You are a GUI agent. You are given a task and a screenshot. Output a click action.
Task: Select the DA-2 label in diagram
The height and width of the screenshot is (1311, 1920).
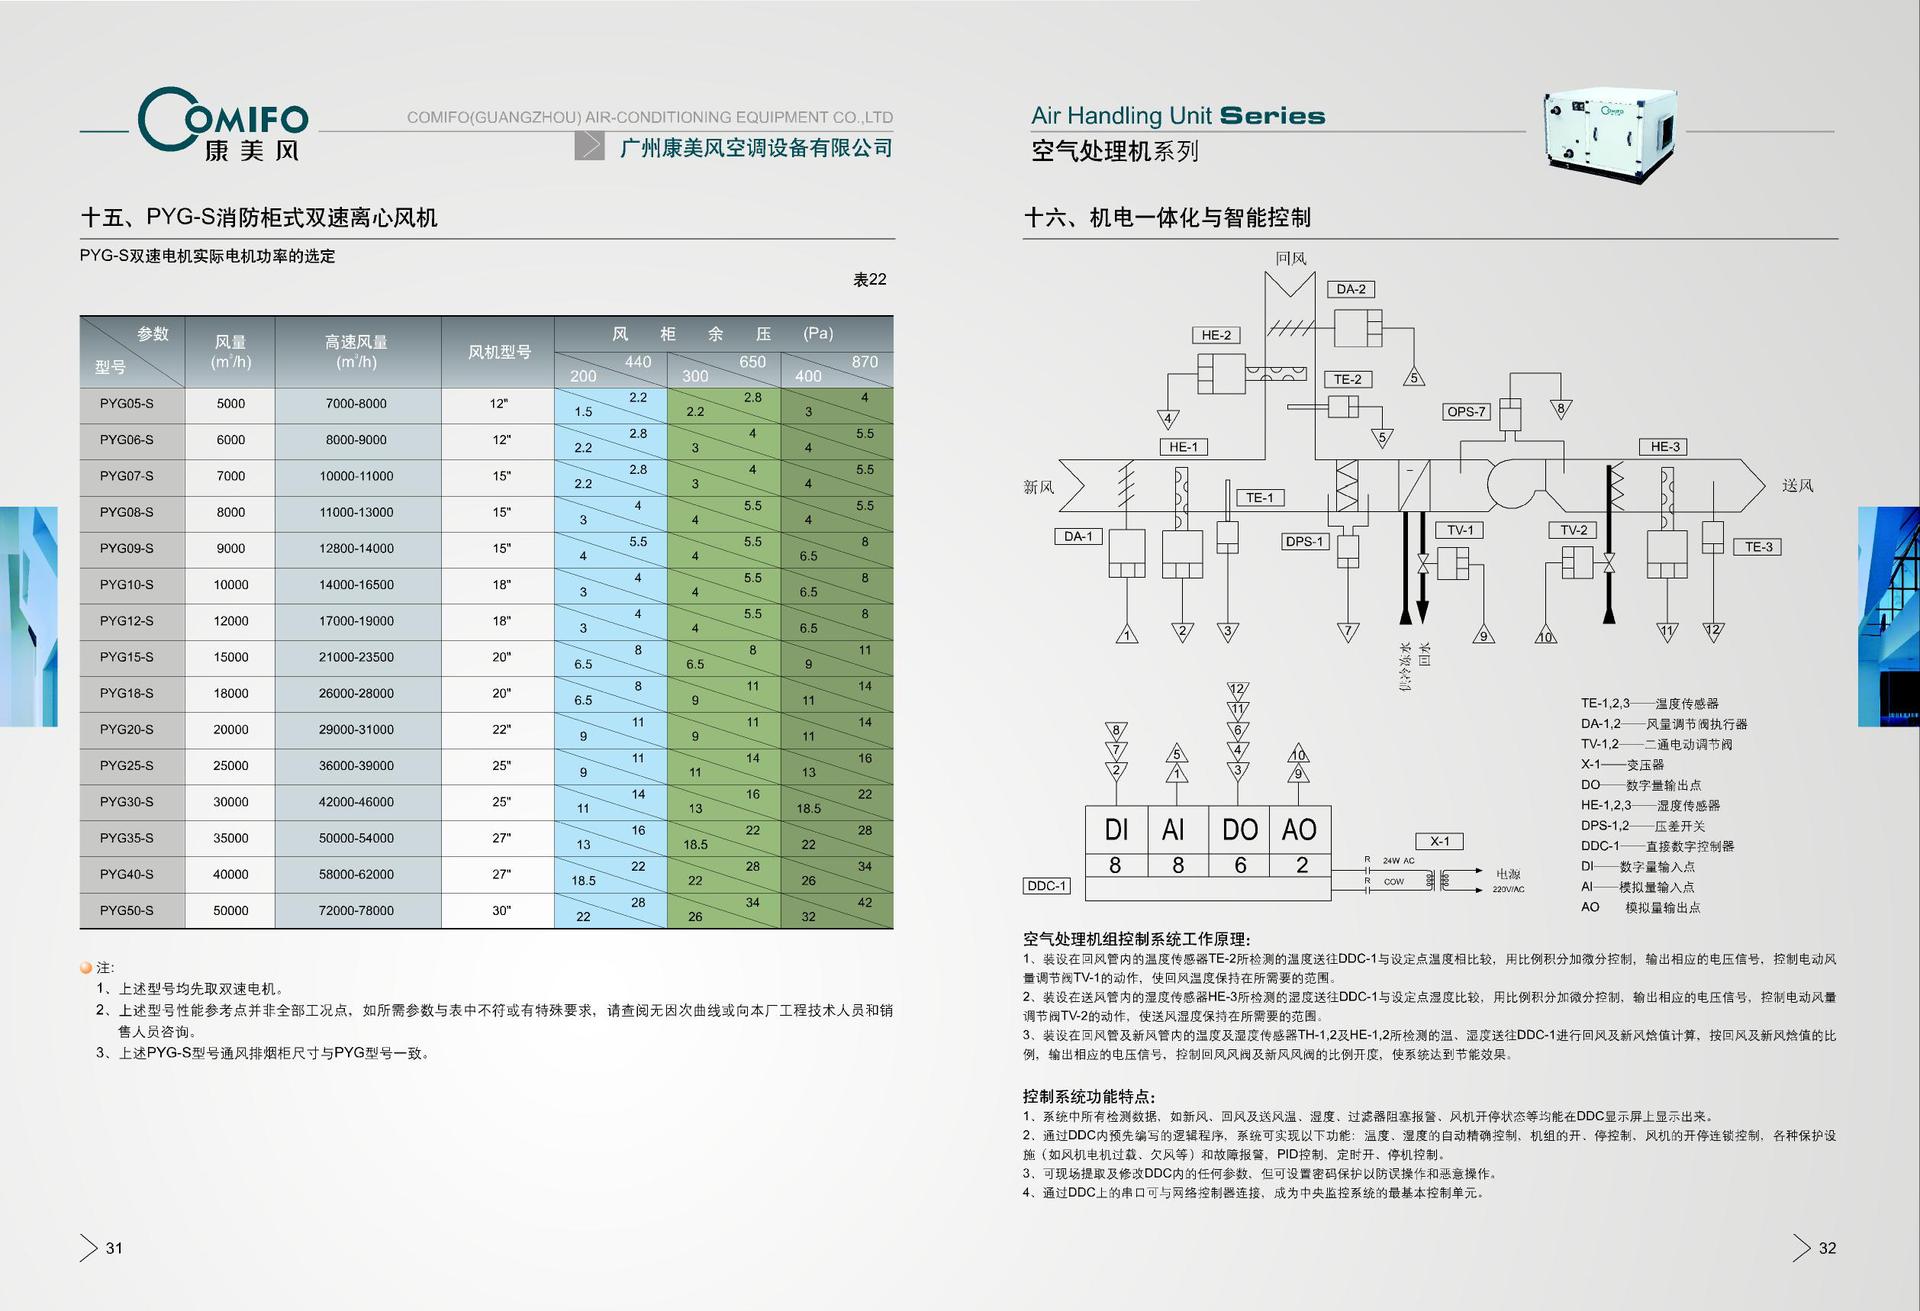click(1350, 289)
